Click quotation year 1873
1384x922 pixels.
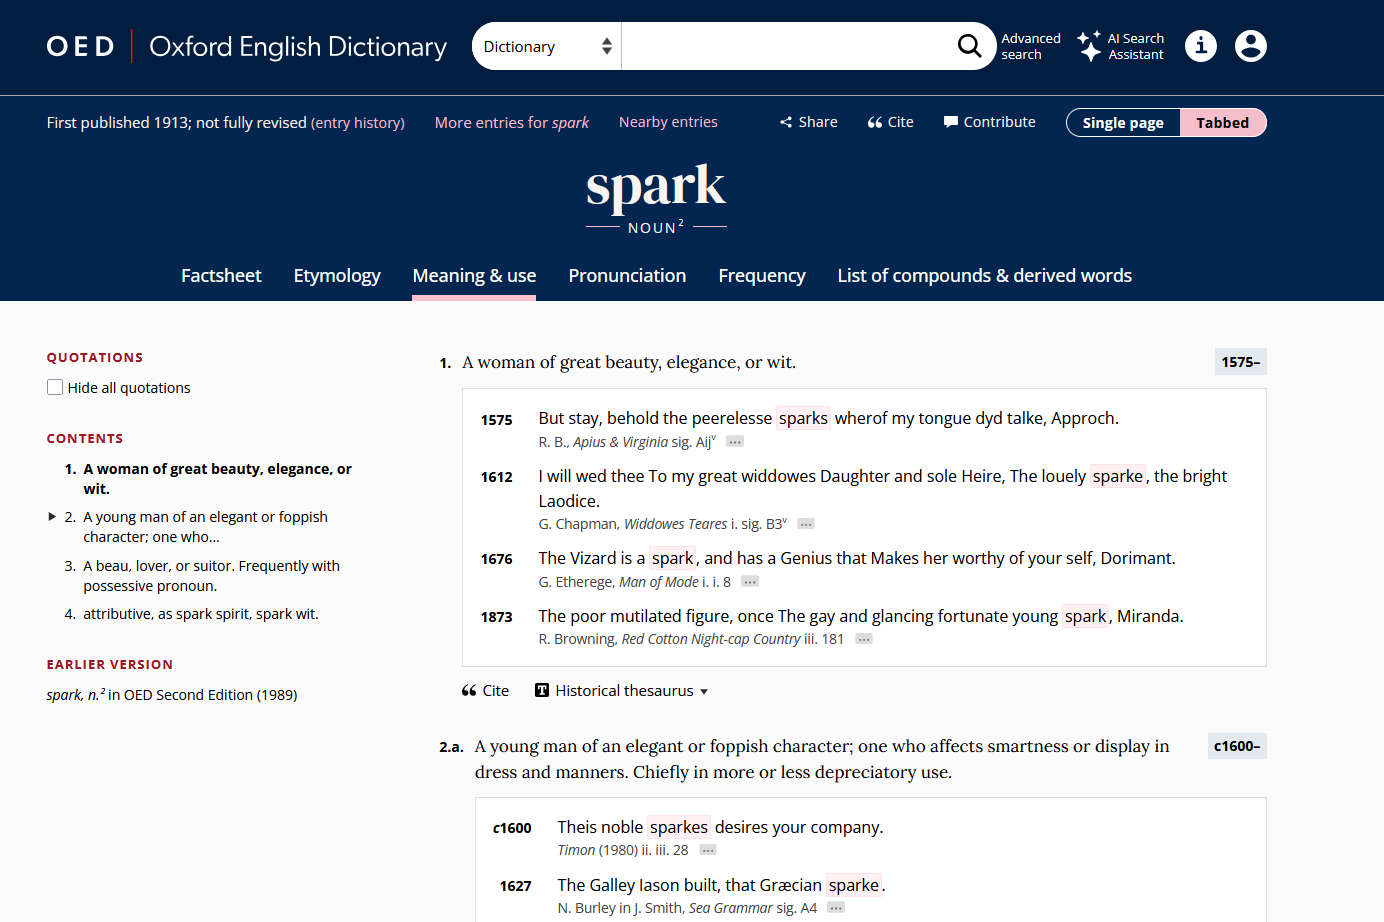(497, 617)
